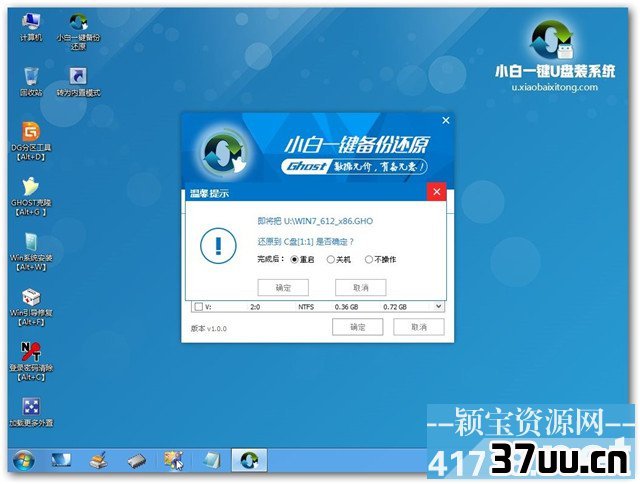Click the 2:0 cell in partition row
This screenshot has height=484, width=640.
pos(255,307)
